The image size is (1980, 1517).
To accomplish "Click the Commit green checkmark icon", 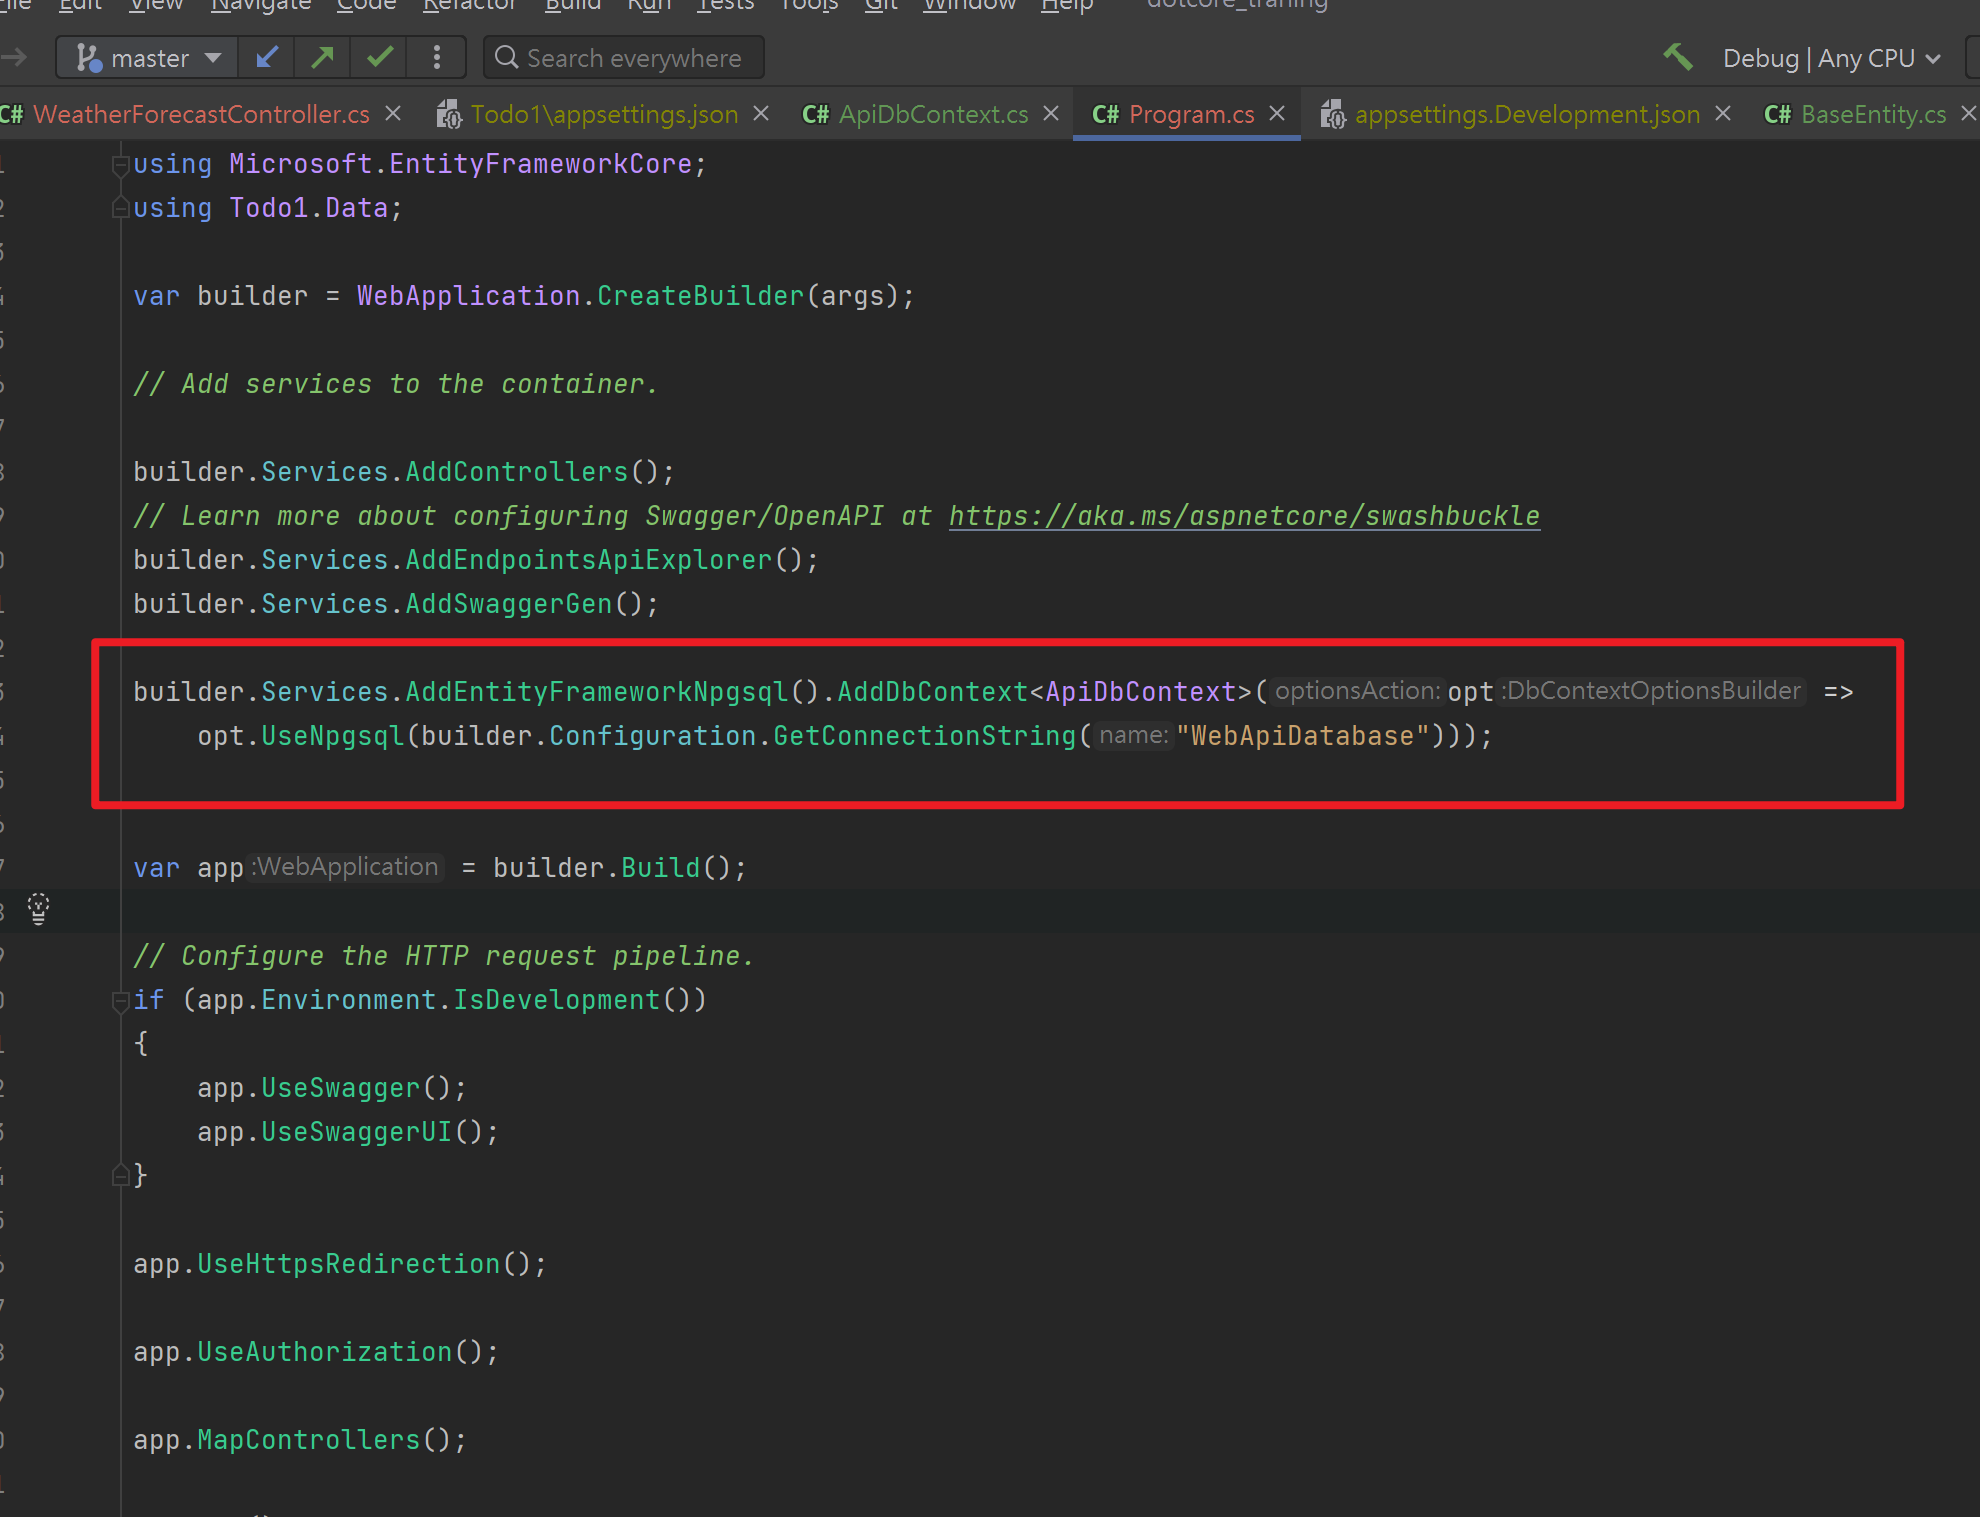I will (x=379, y=58).
